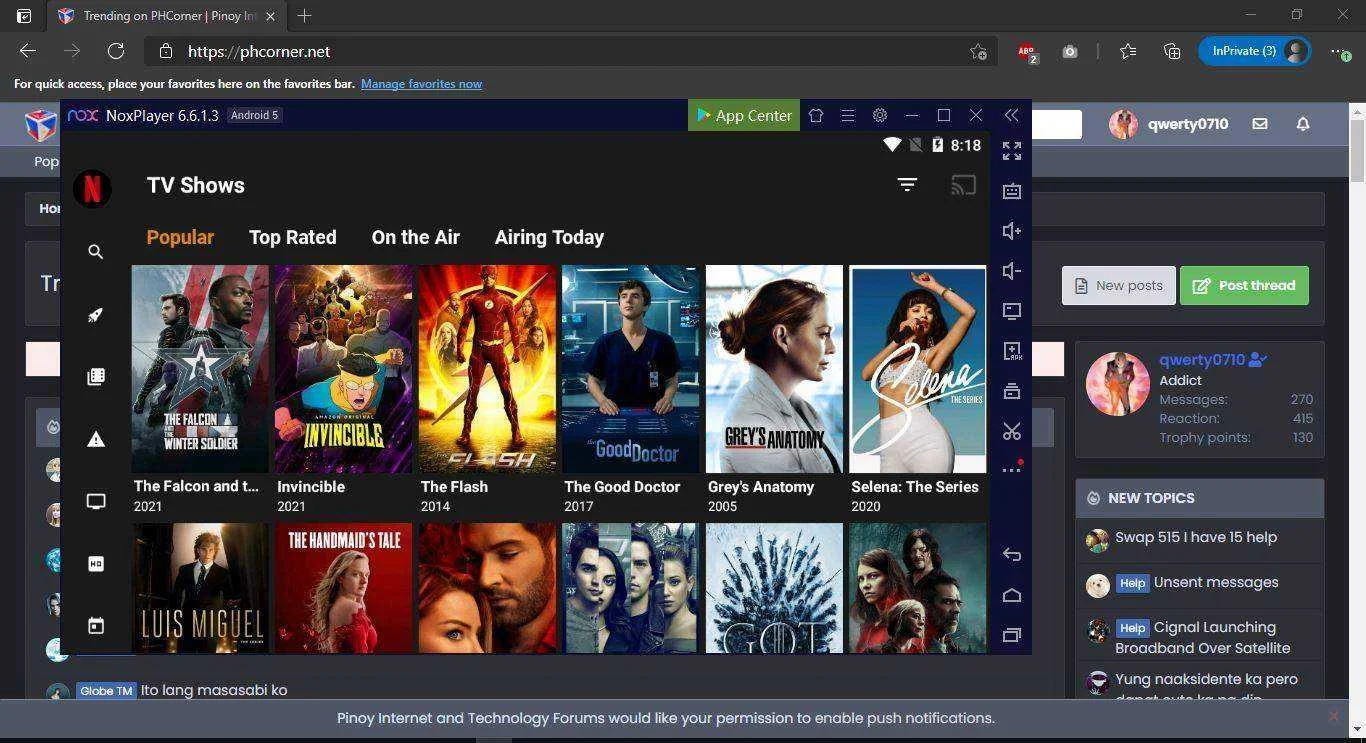1366x743 pixels.
Task: Open a new browser tab
Action: (304, 16)
